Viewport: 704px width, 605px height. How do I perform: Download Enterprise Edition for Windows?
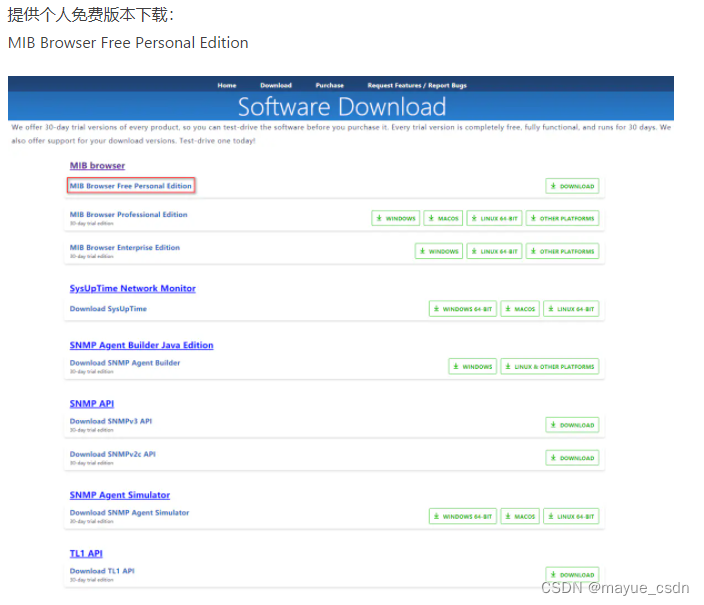pos(439,251)
